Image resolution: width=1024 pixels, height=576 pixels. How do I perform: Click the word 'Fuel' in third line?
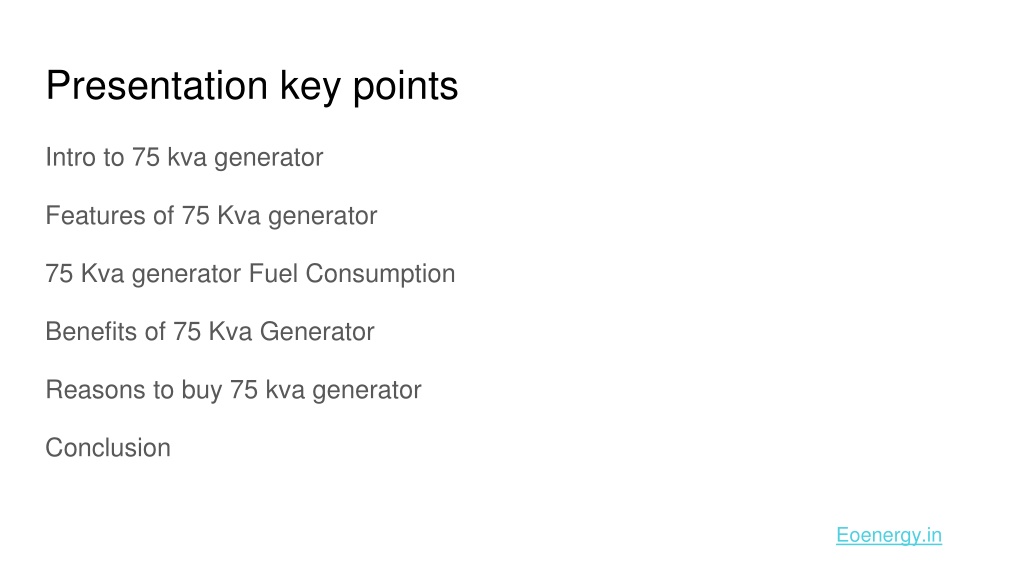click(x=274, y=274)
